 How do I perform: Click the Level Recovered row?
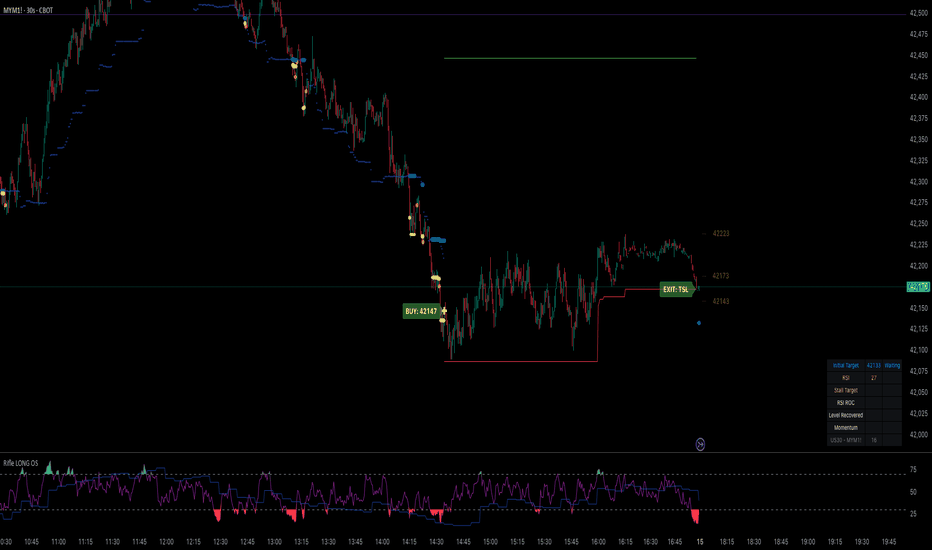click(864, 416)
